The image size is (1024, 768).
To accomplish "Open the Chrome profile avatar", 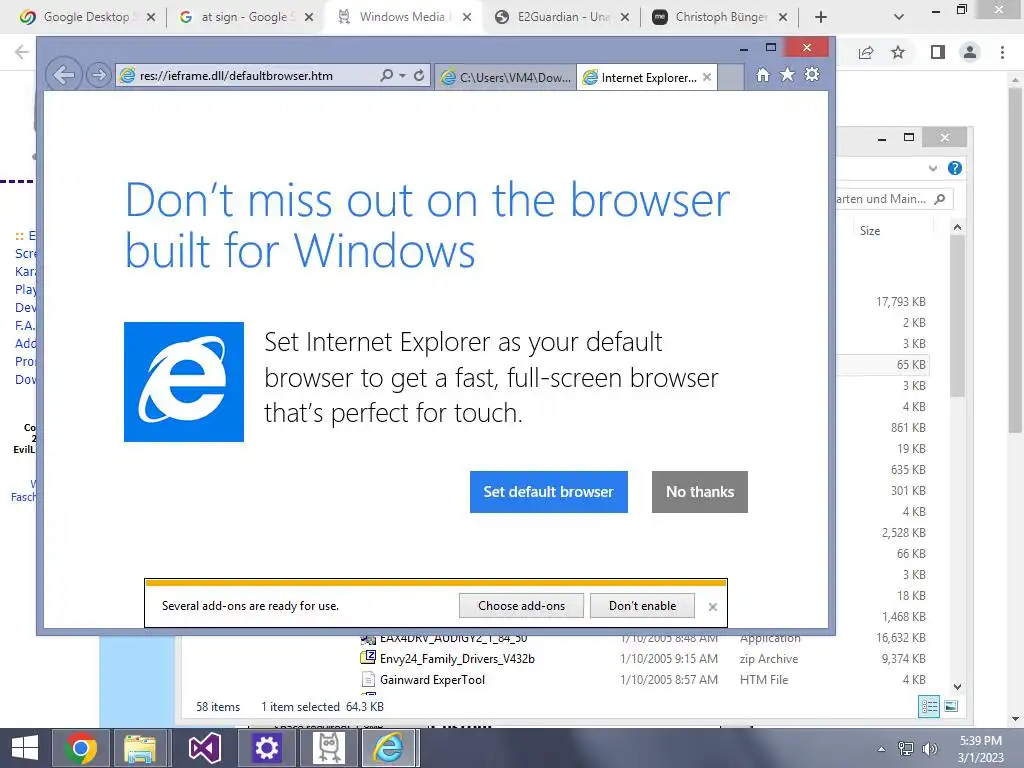I will [x=970, y=52].
